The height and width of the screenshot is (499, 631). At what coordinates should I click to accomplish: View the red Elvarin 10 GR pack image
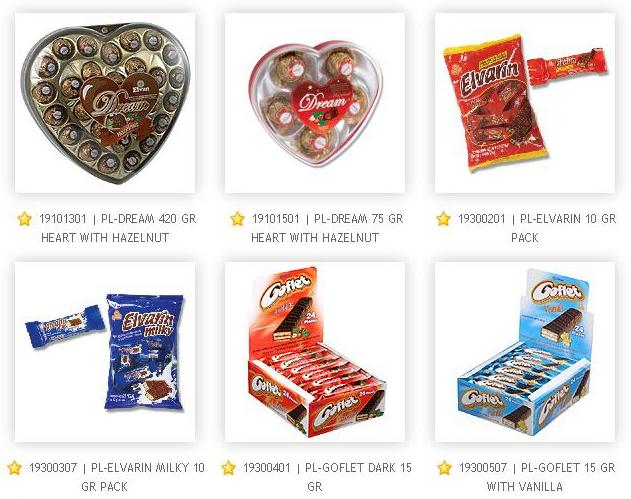tap(525, 103)
